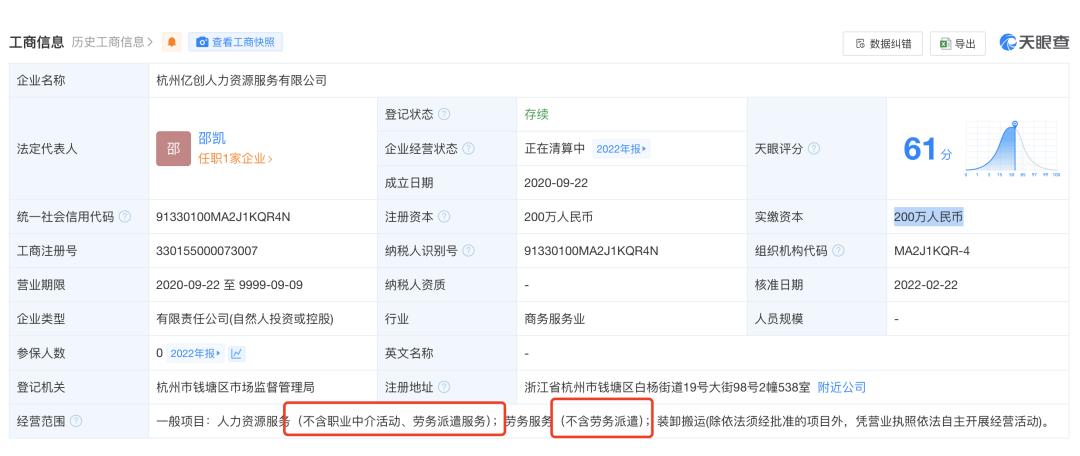Click help icon next to 经营范围

(x=76, y=421)
